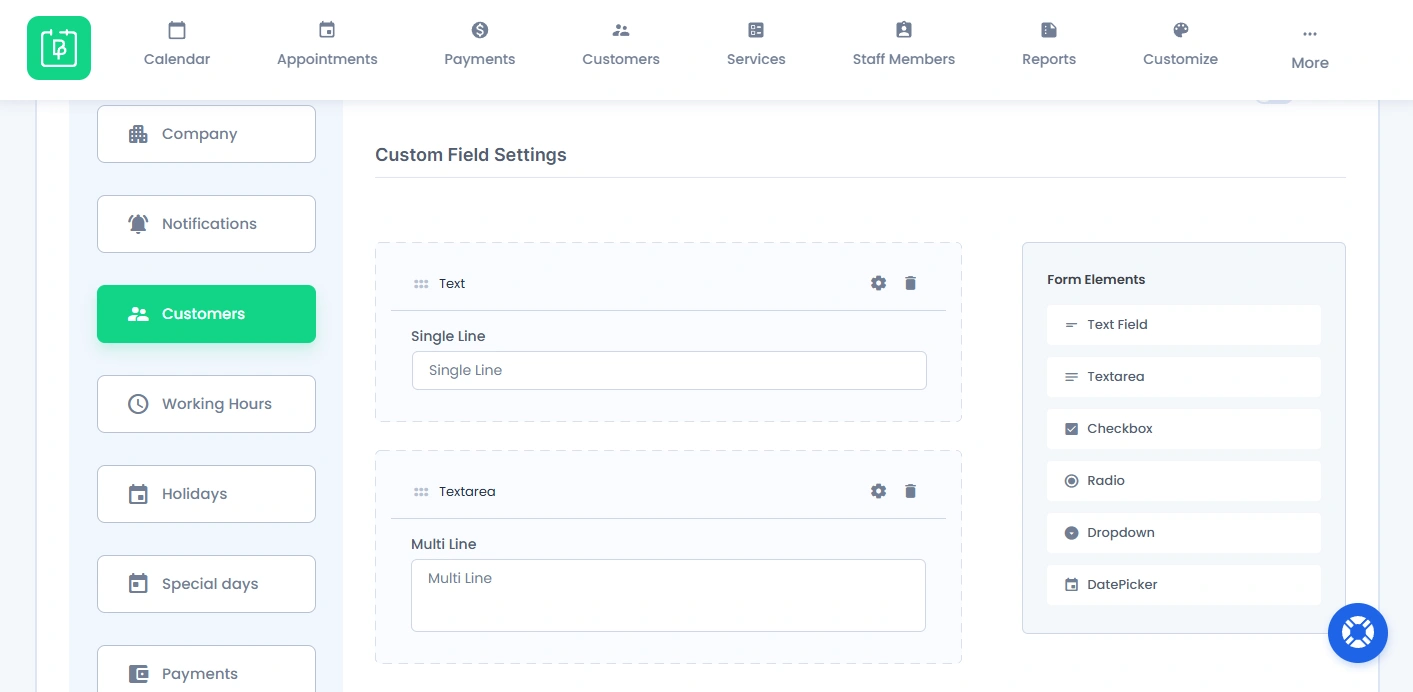This screenshot has width=1413, height=692.
Task: Click the Customers people icon in navbar
Action: click(621, 30)
